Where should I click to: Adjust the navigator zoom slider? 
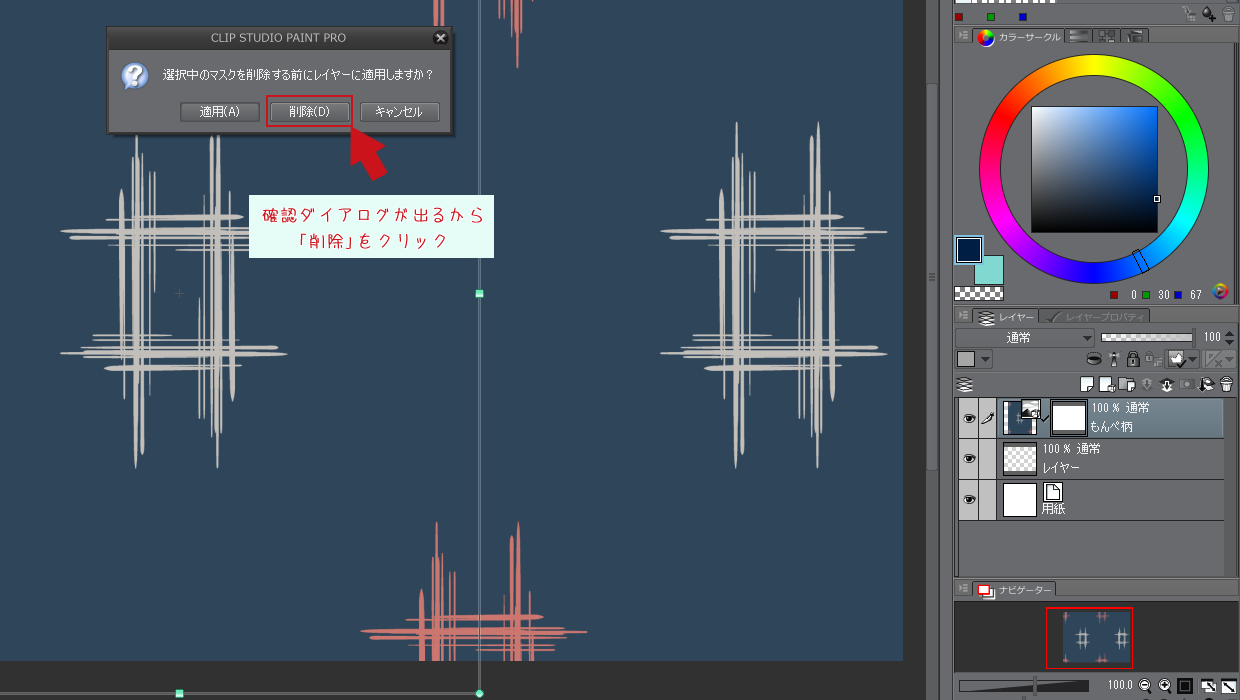tap(1024, 685)
